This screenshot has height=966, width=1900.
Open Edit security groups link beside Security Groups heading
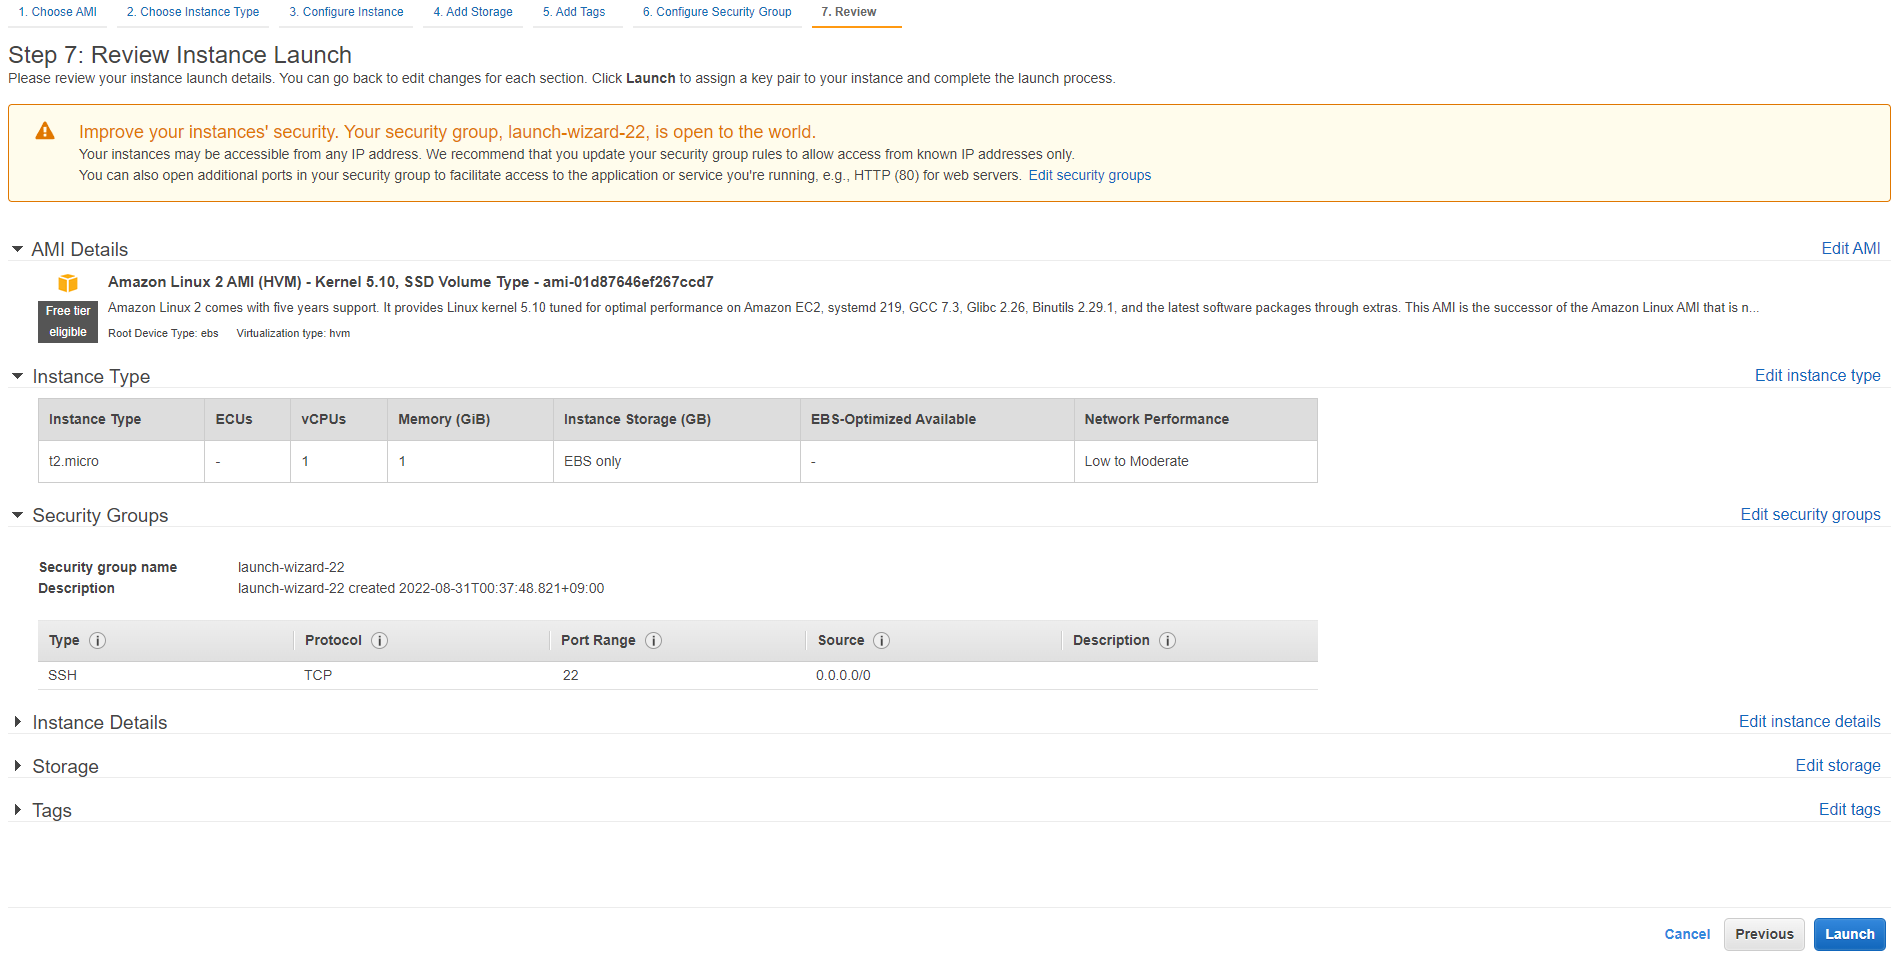tap(1811, 514)
